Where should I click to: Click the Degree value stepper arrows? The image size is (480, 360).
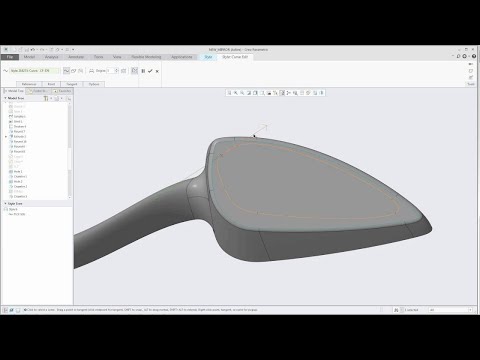click(x=117, y=71)
